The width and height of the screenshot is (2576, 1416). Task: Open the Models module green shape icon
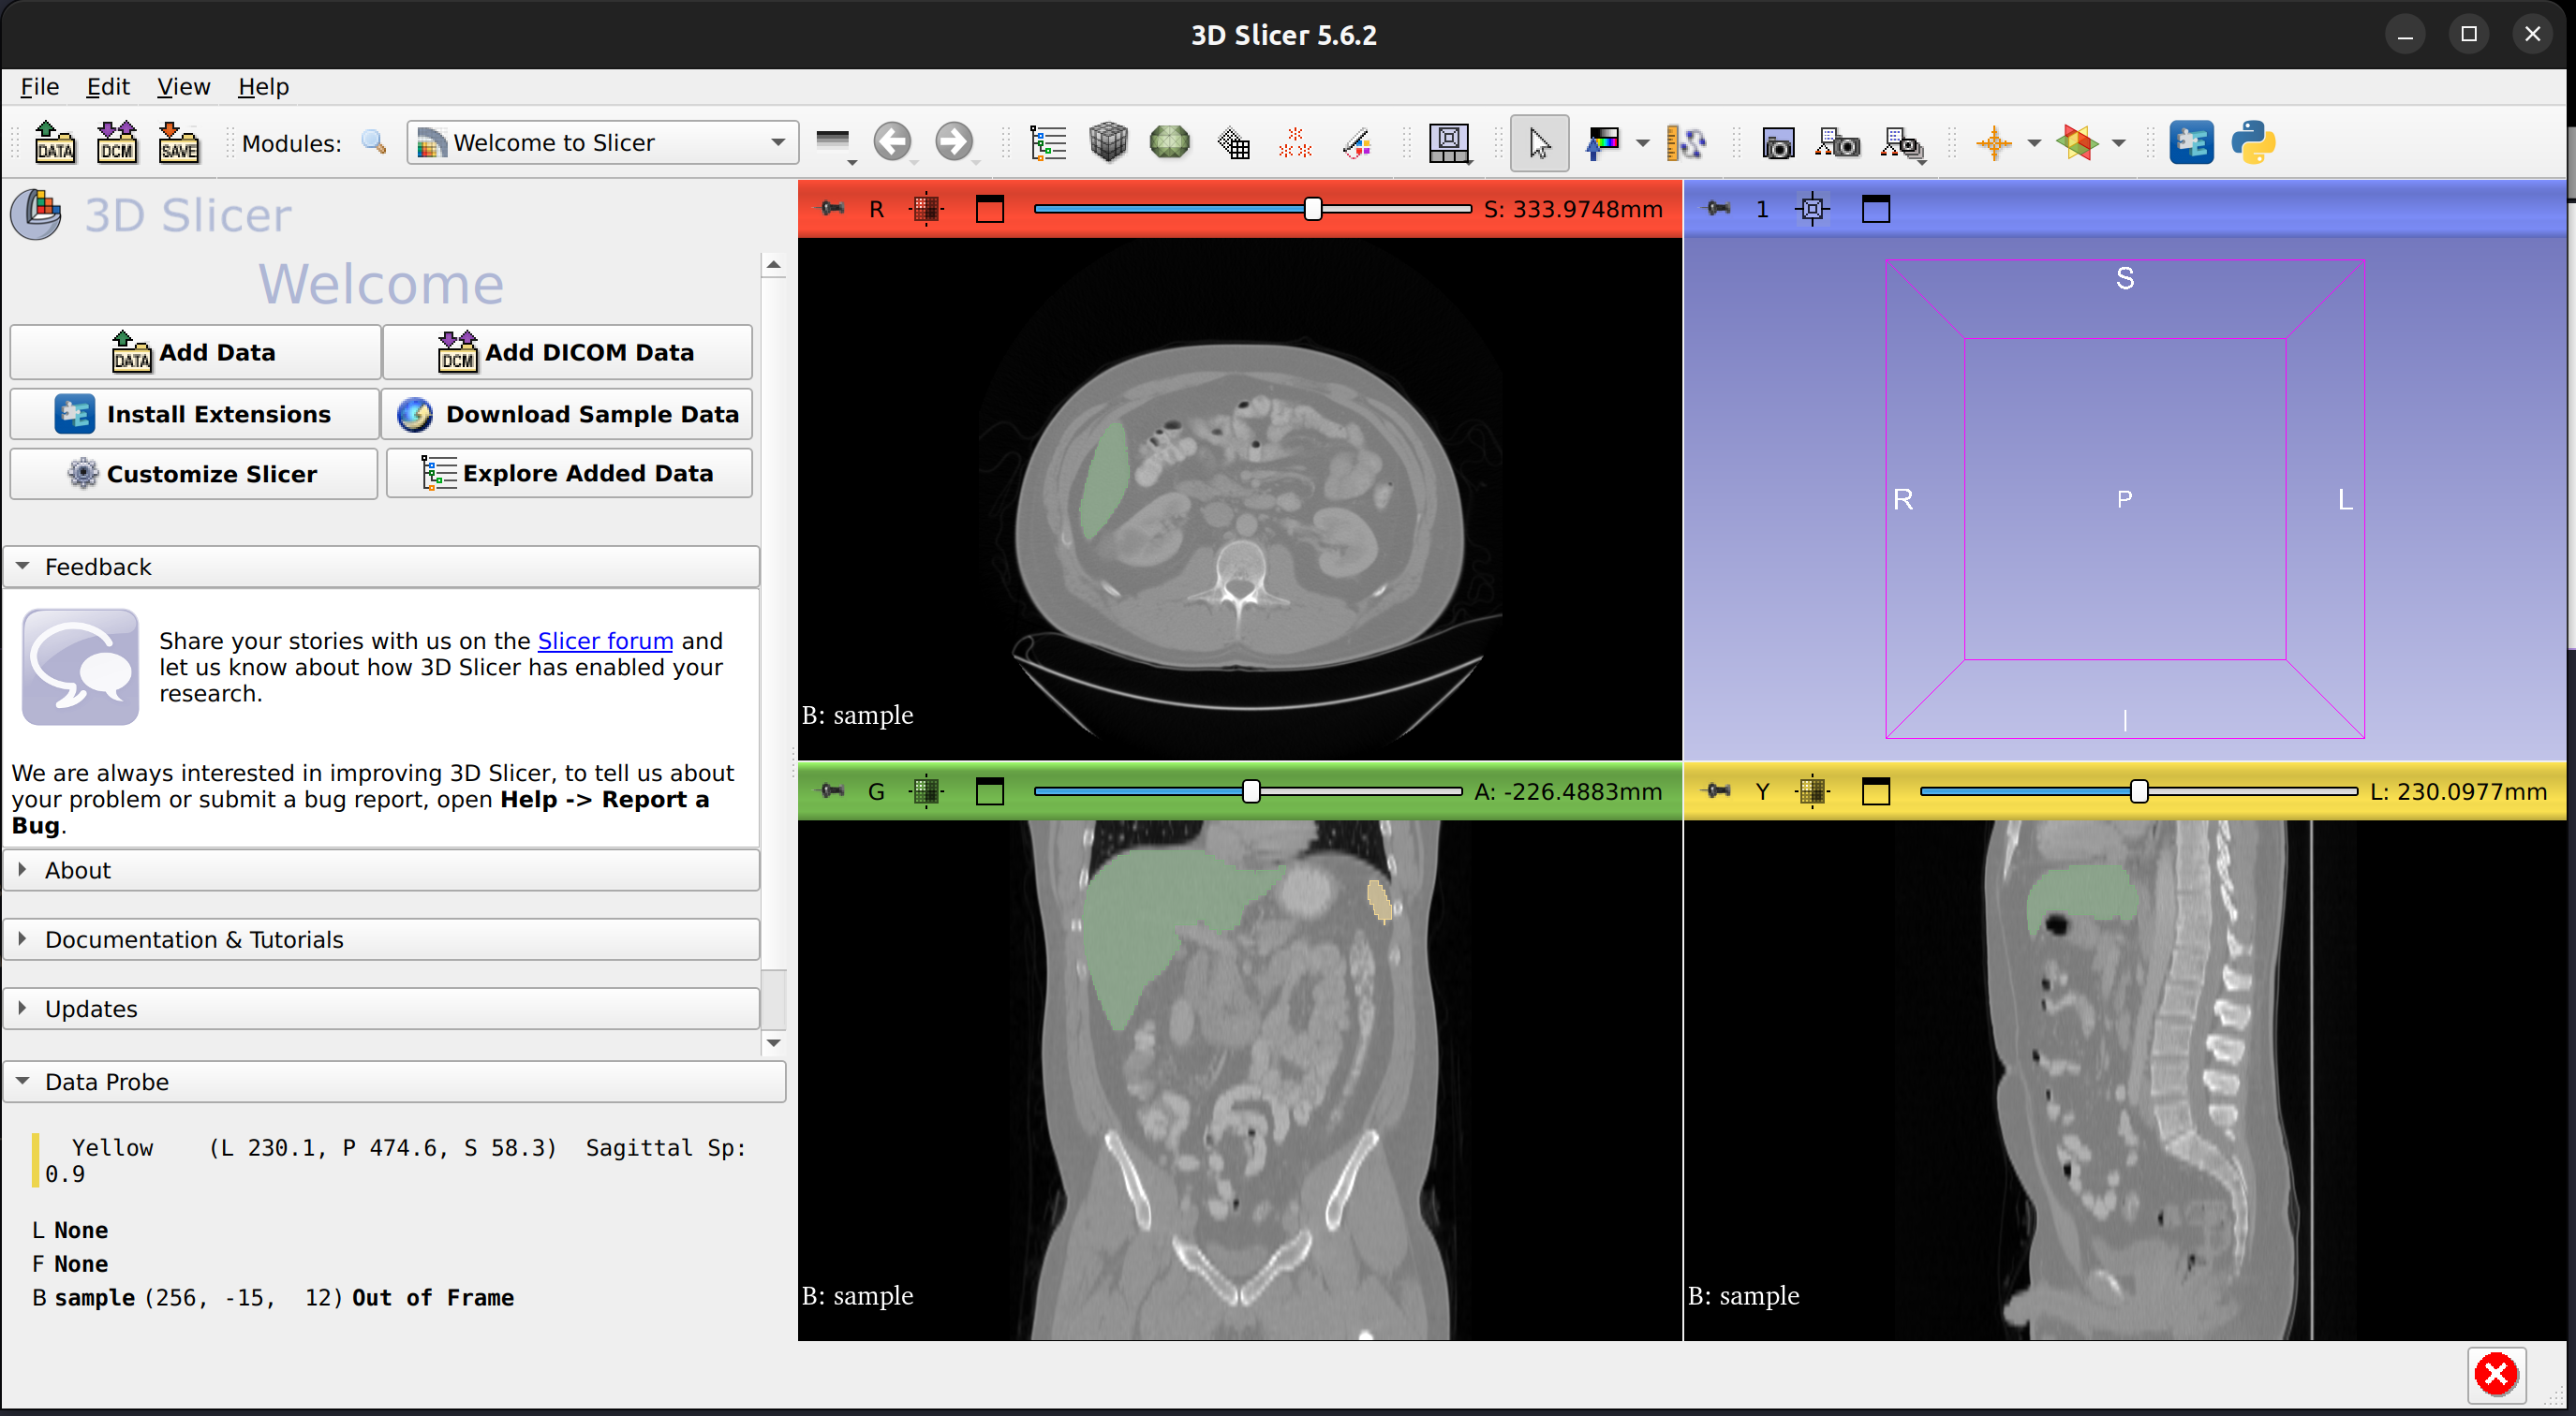[1169, 143]
